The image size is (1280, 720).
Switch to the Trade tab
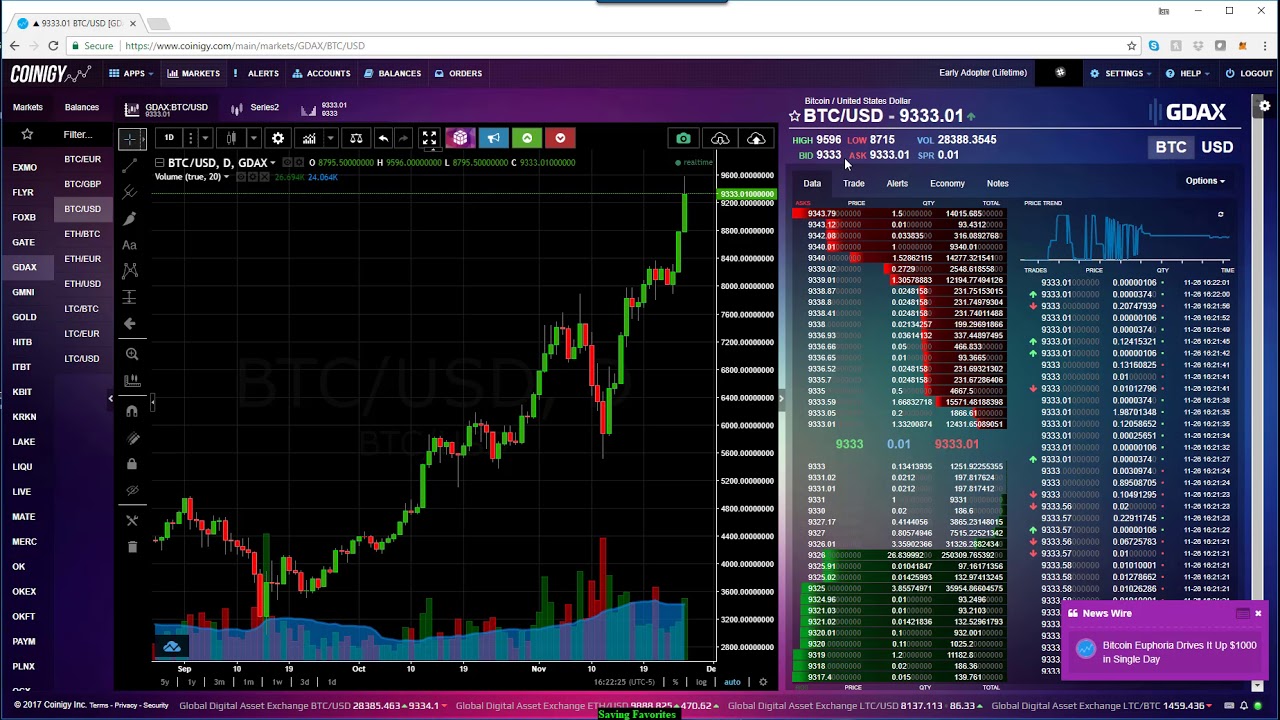(853, 183)
